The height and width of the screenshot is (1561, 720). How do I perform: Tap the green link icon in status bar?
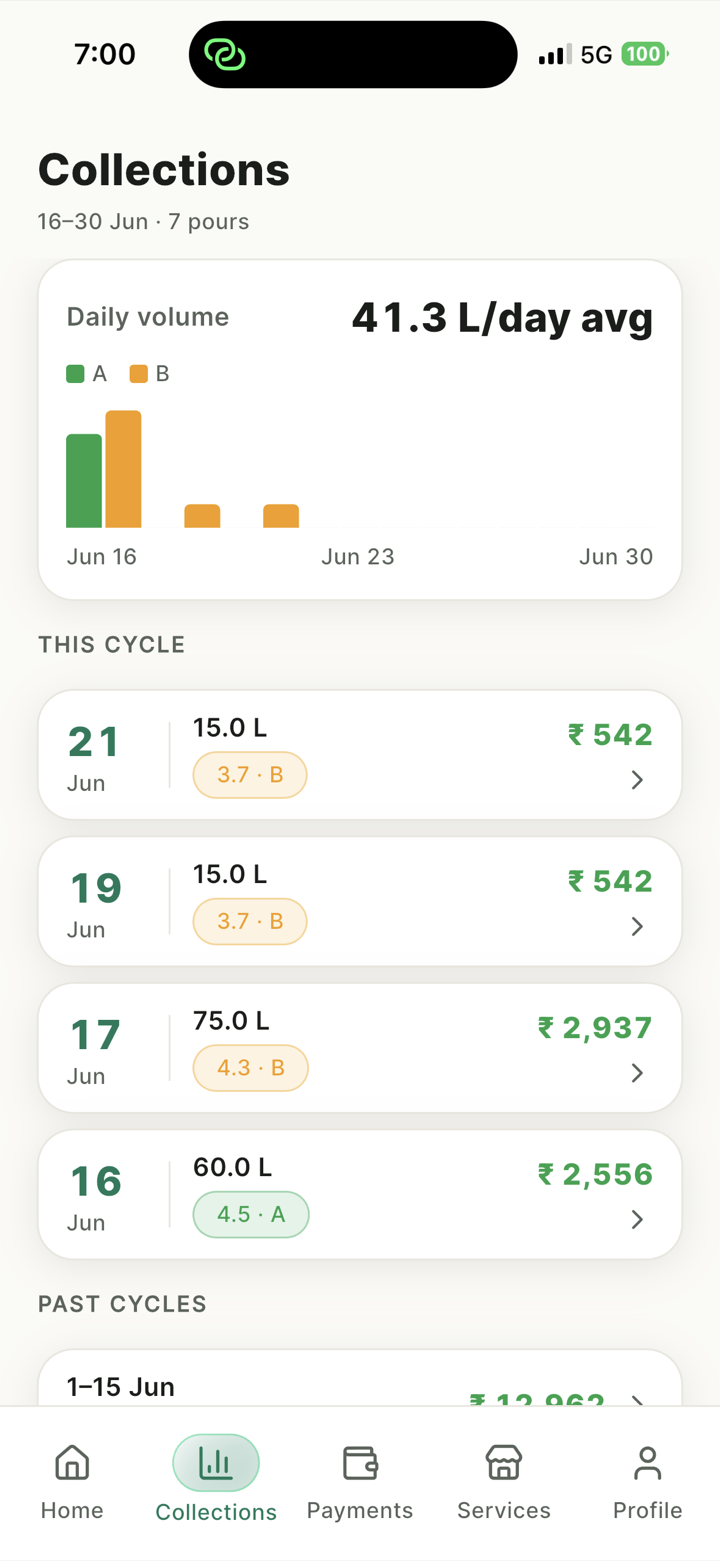click(225, 54)
